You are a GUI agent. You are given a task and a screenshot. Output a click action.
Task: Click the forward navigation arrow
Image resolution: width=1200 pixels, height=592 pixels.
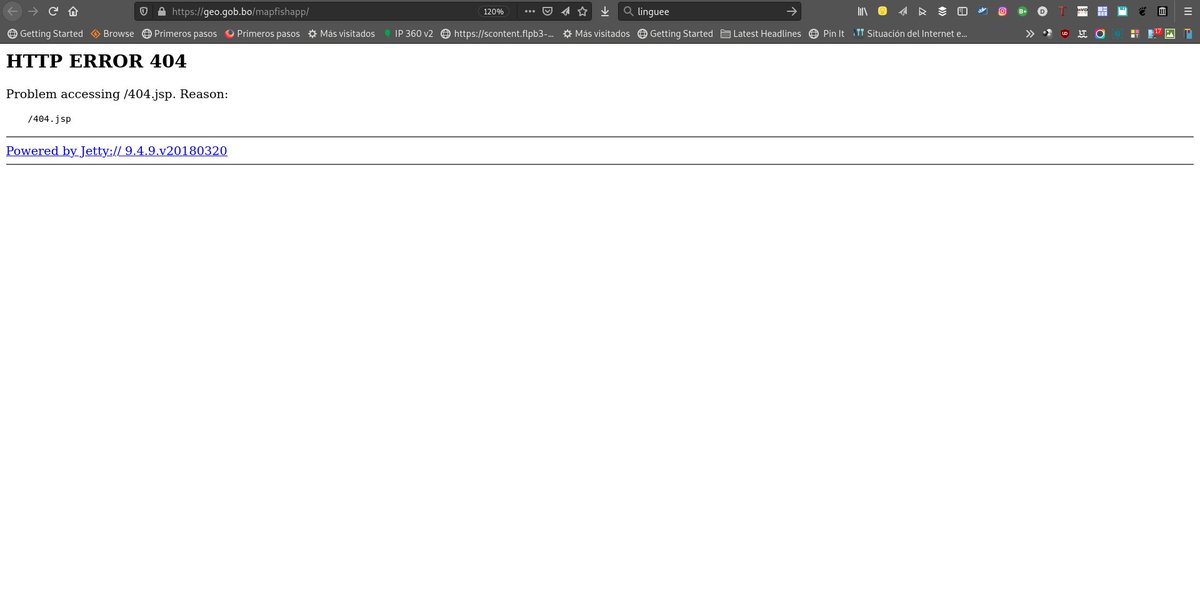click(x=33, y=11)
